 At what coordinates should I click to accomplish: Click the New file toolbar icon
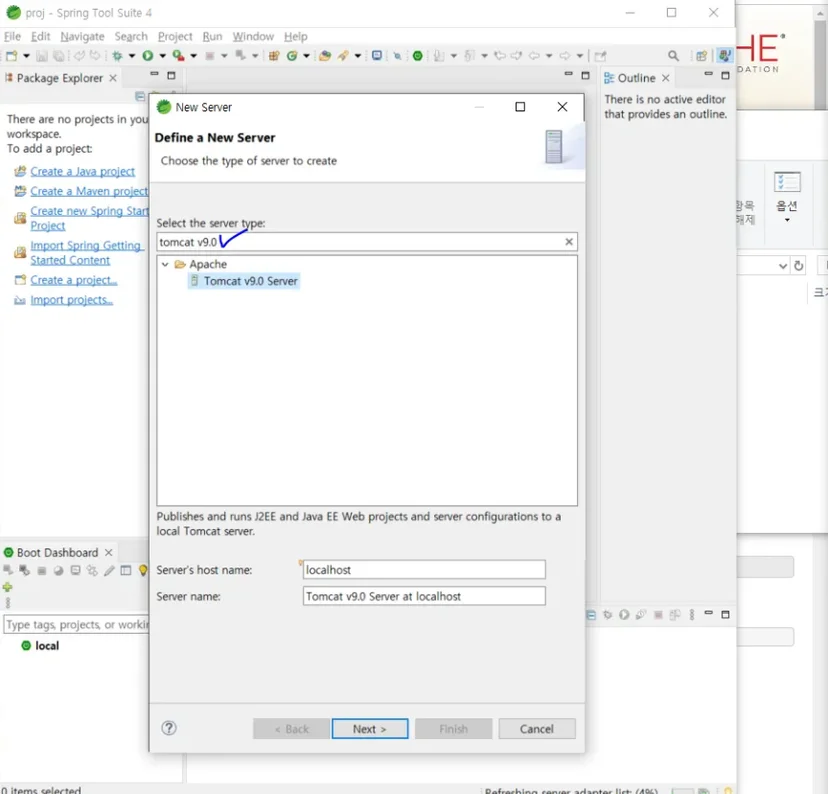(x=11, y=55)
